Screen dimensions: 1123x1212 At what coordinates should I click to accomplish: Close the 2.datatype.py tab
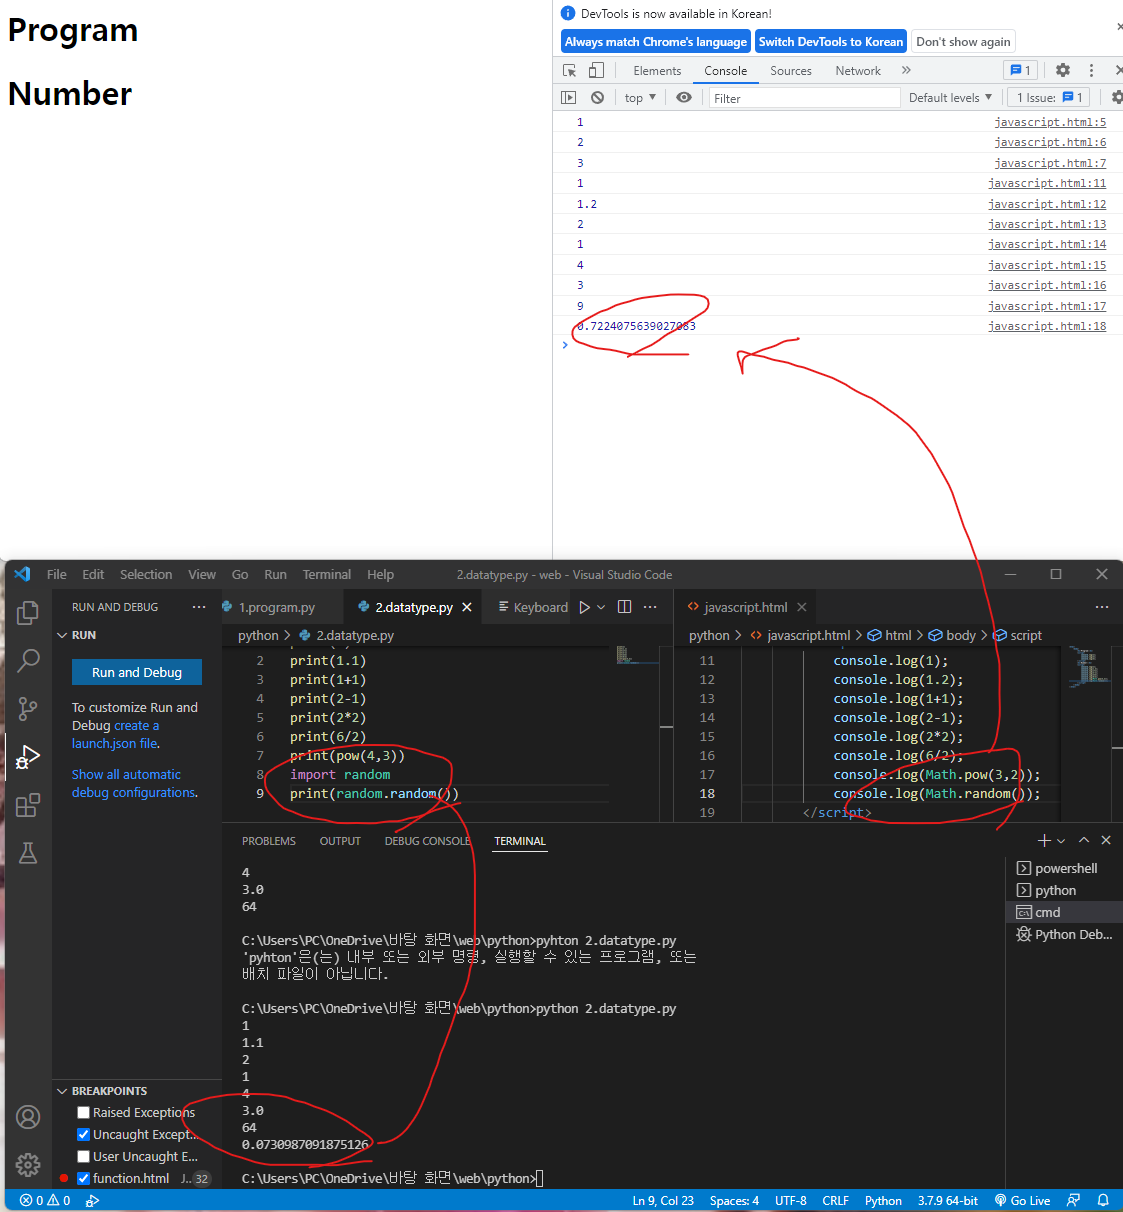coord(467,607)
